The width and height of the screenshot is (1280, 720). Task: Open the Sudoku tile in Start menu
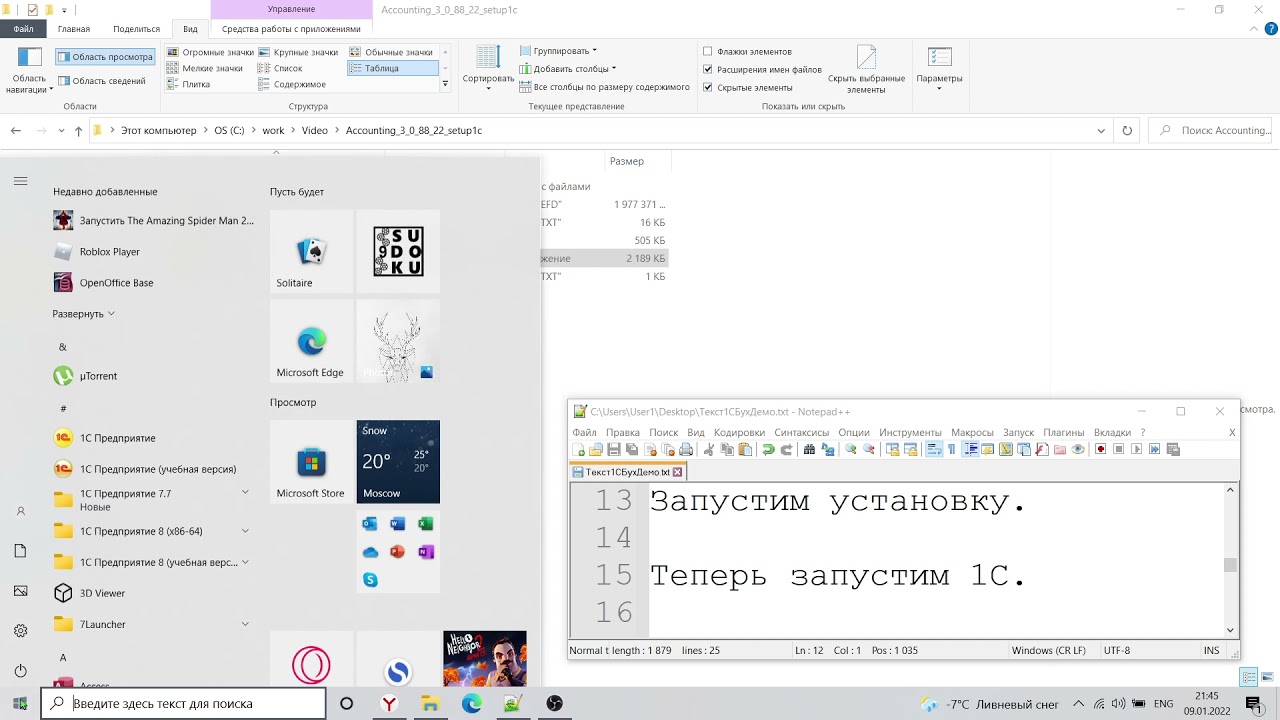tap(398, 251)
